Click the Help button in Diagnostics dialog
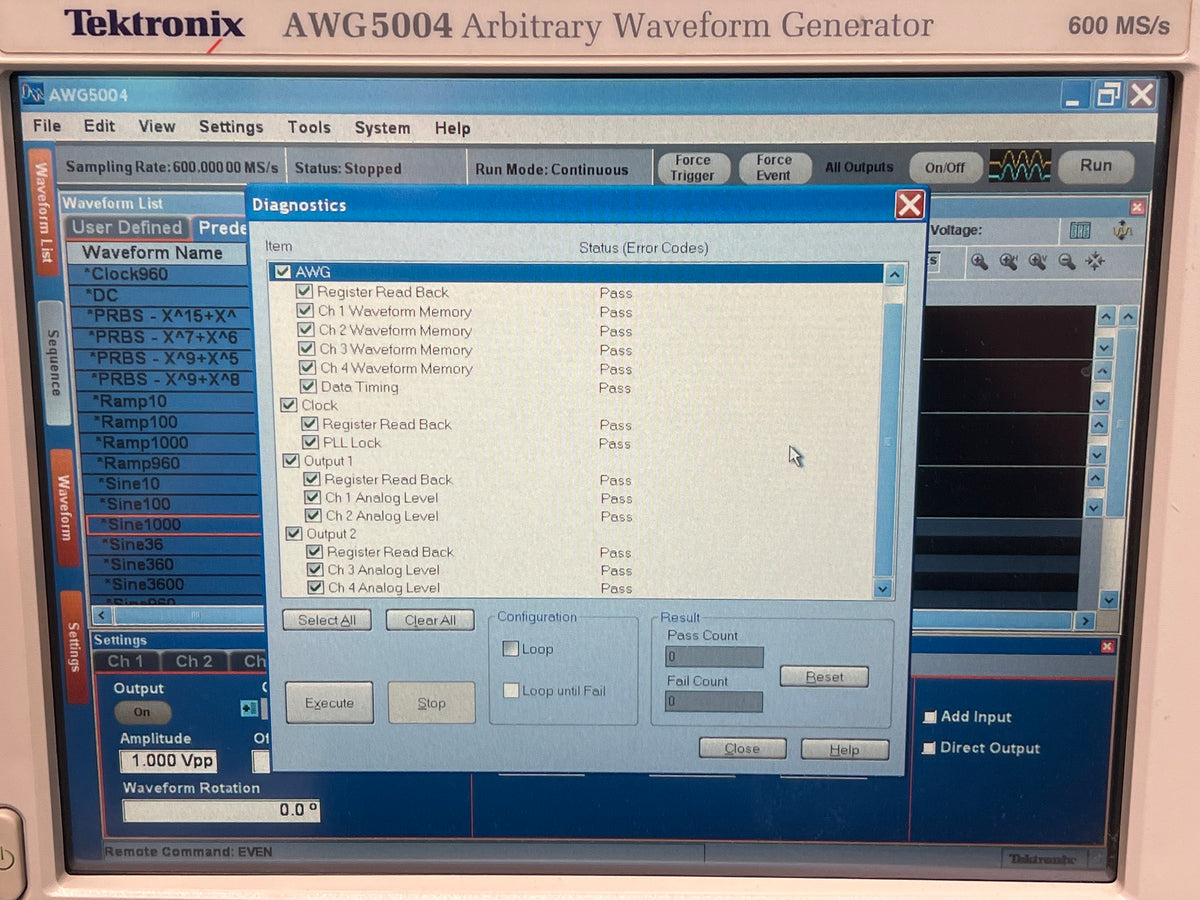 coord(845,749)
